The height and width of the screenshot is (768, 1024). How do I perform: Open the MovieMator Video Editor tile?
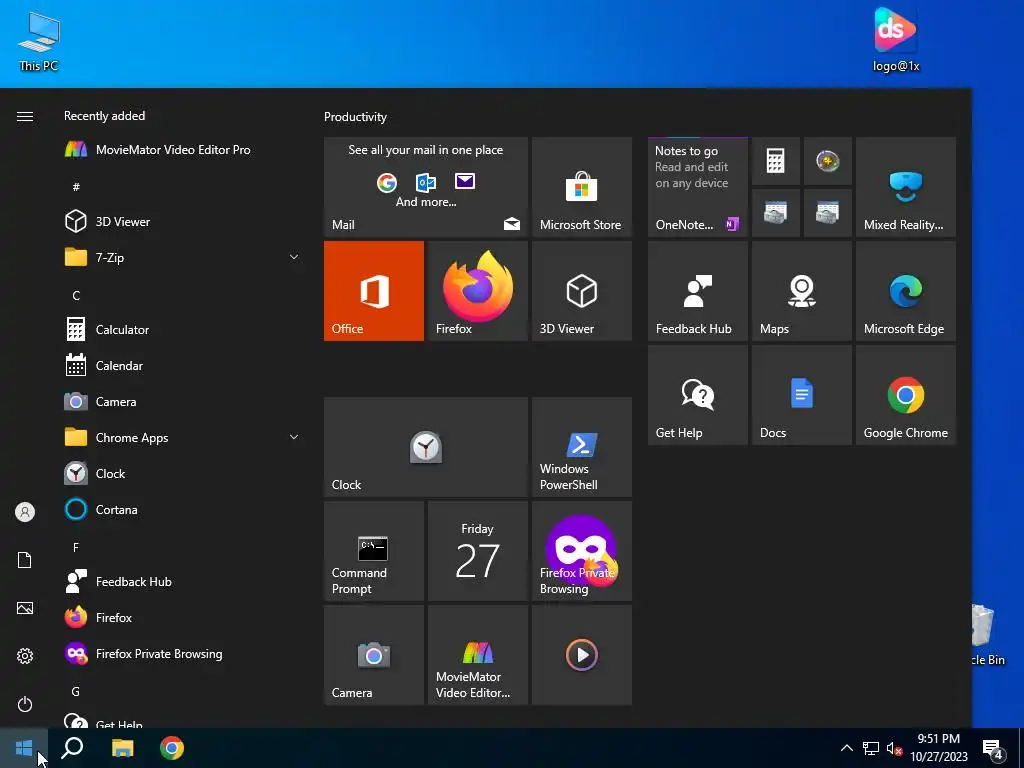(x=477, y=655)
